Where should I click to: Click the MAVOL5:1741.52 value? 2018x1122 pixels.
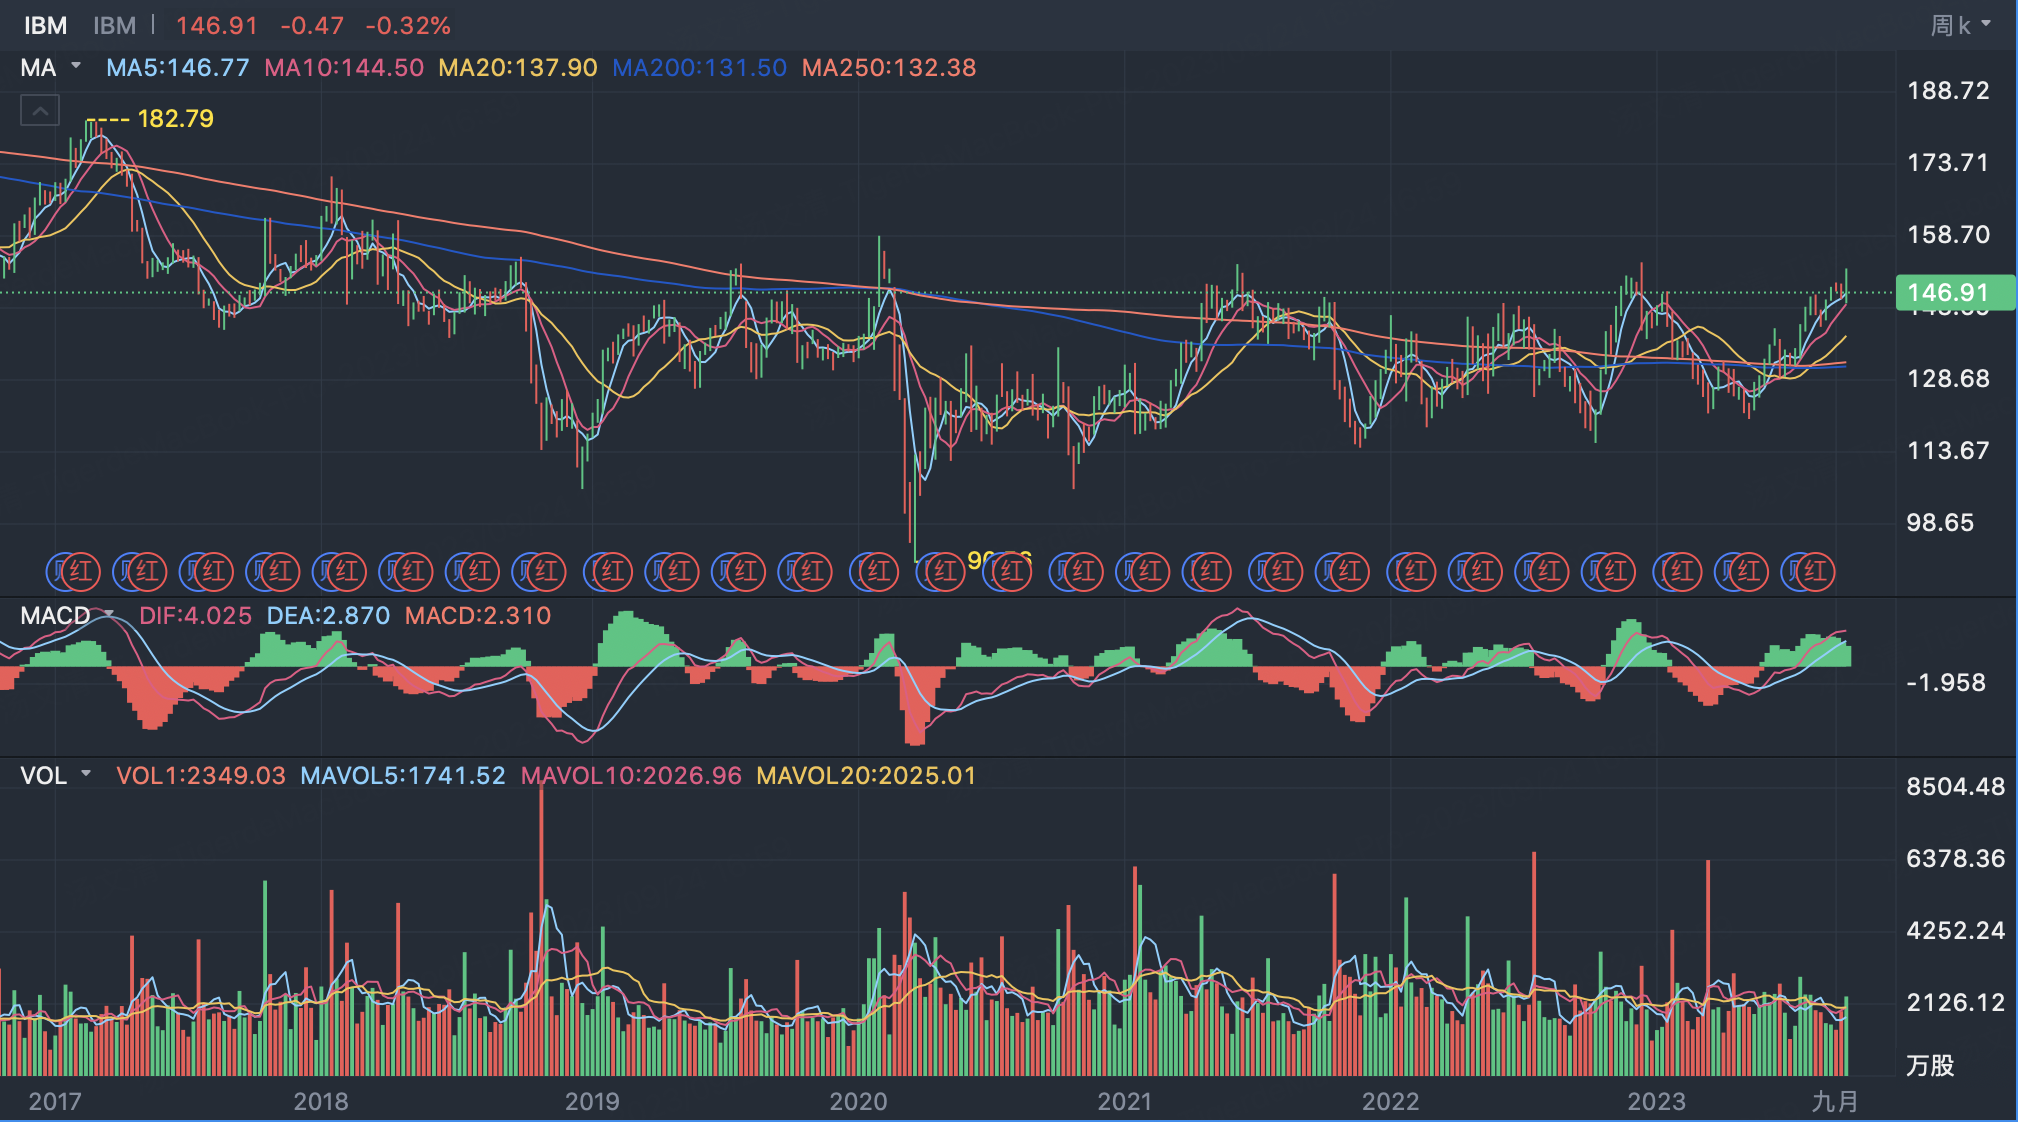[403, 776]
